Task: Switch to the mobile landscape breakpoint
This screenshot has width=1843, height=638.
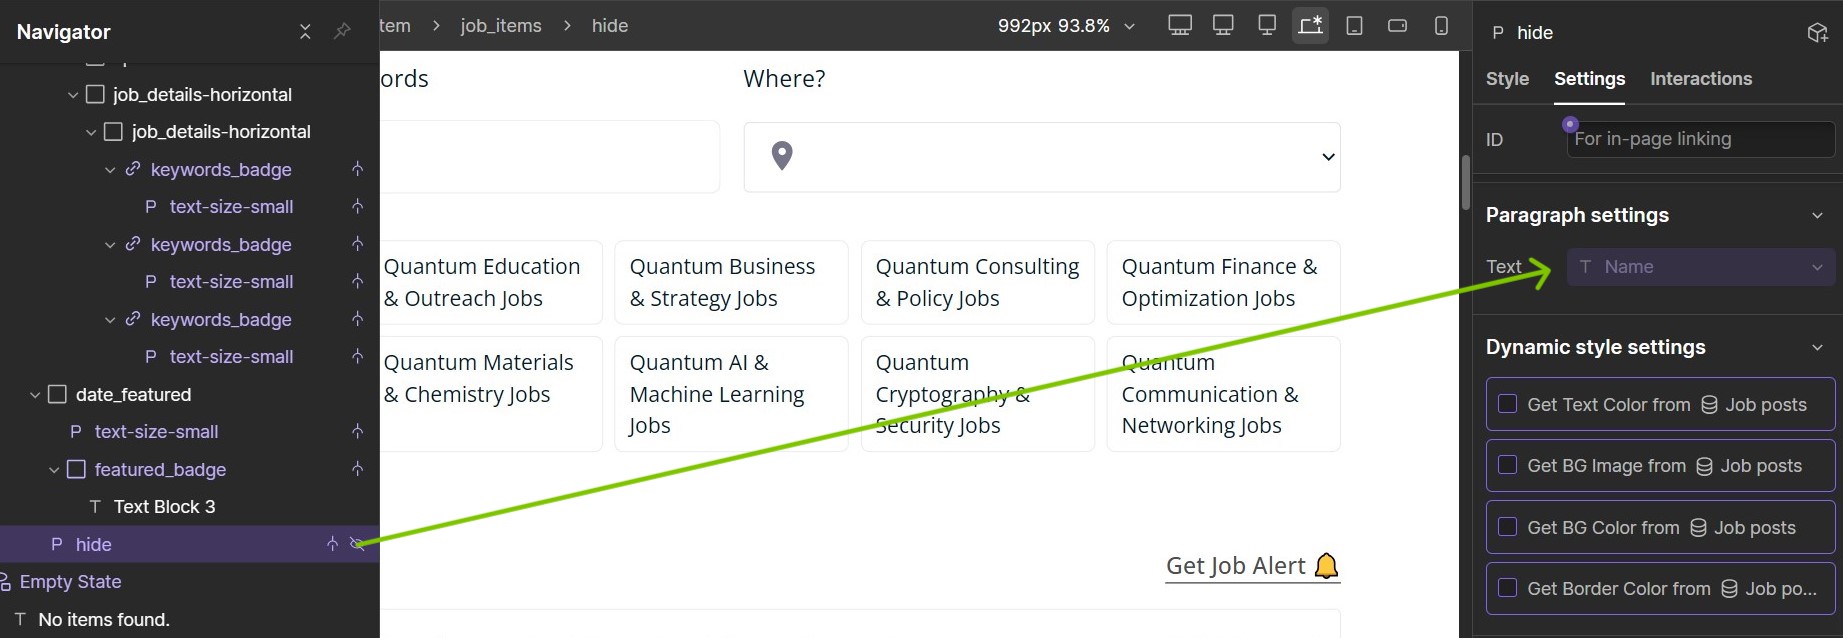Action: point(1397,26)
